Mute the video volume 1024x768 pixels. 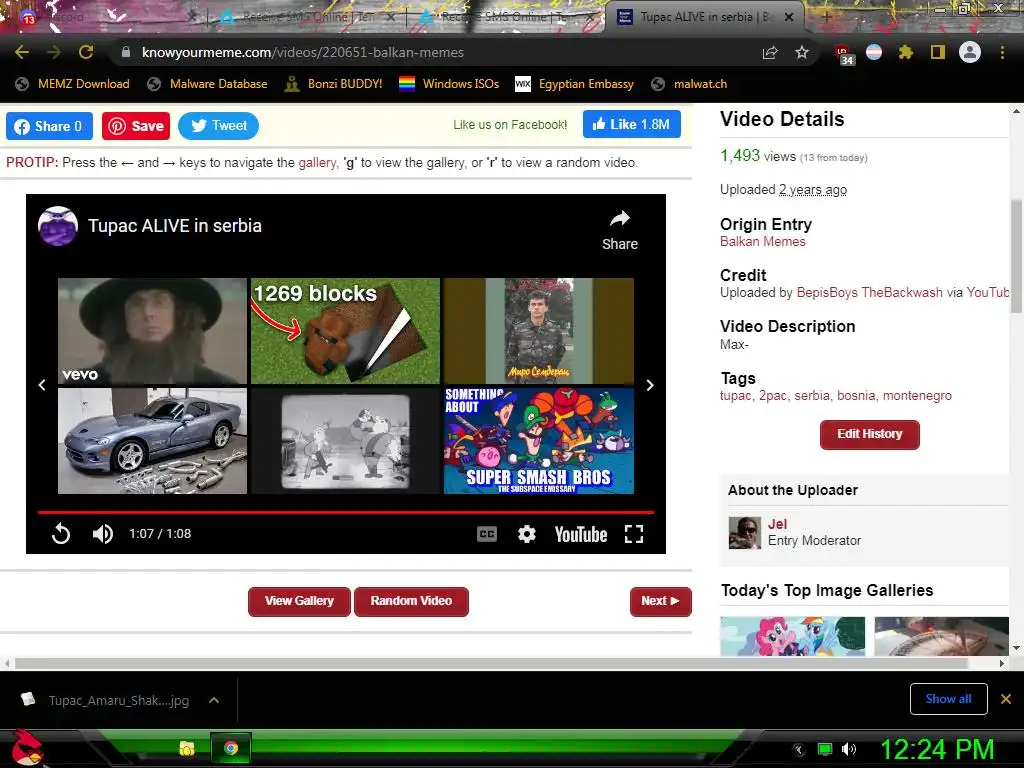(103, 534)
